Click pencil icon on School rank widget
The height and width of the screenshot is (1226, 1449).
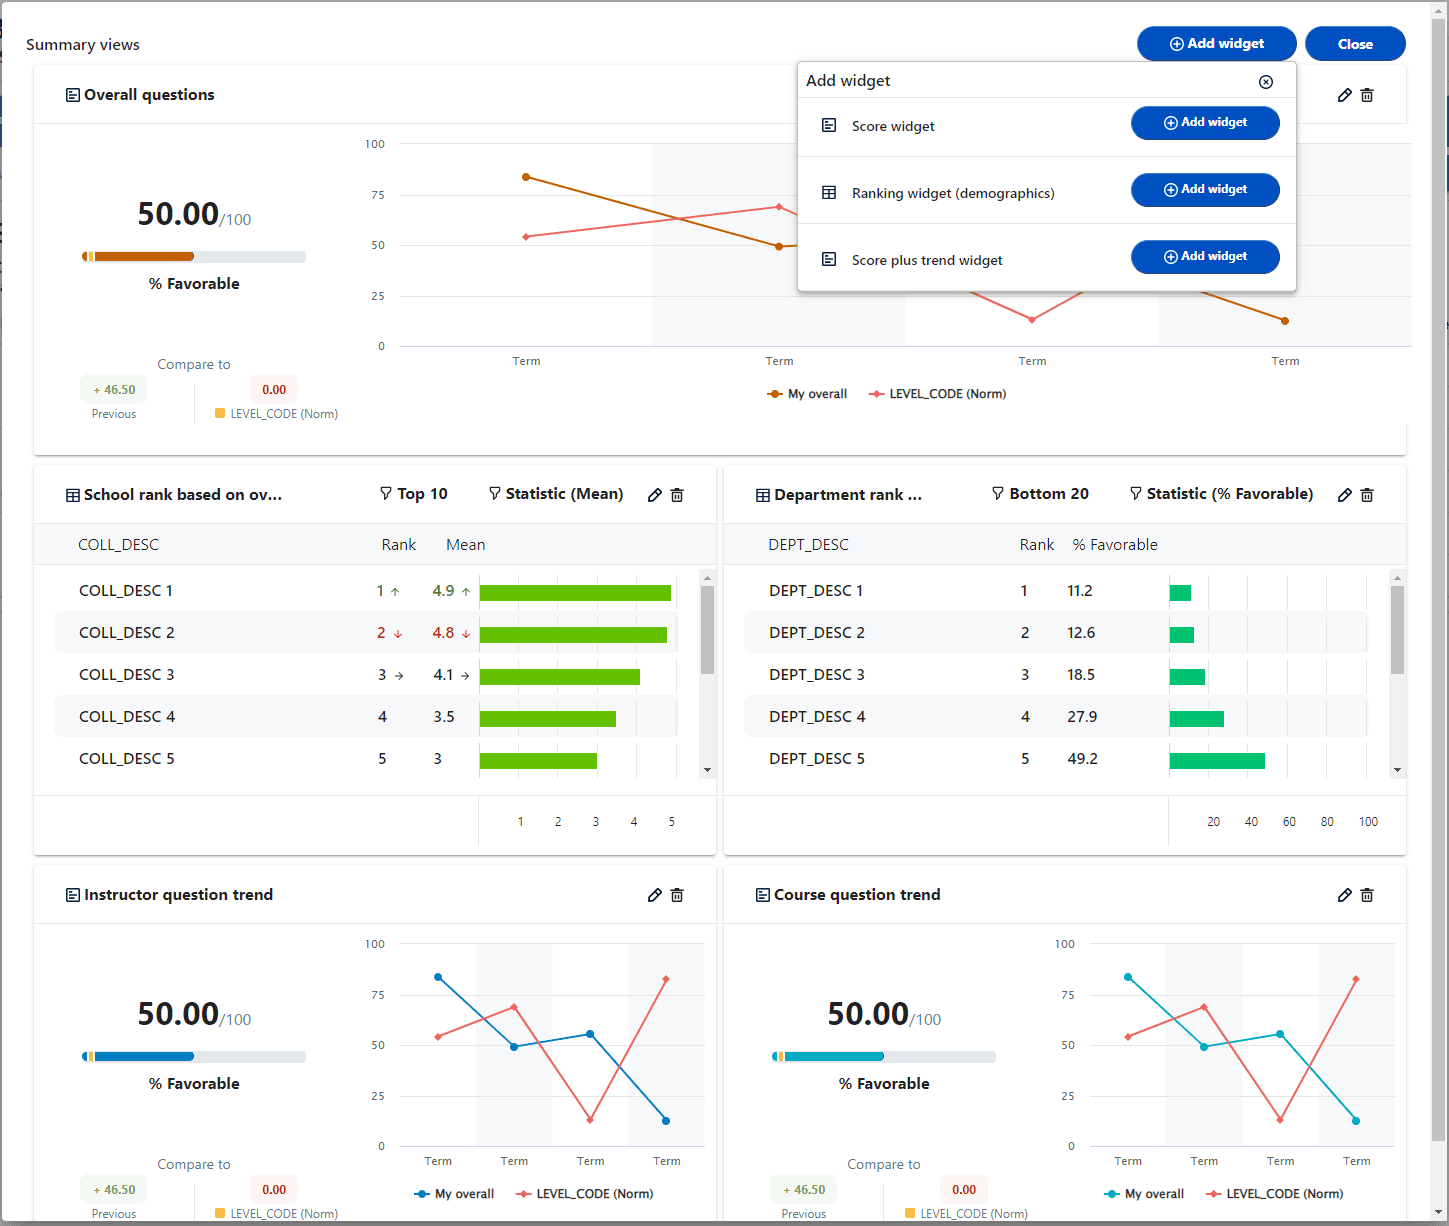[654, 495]
